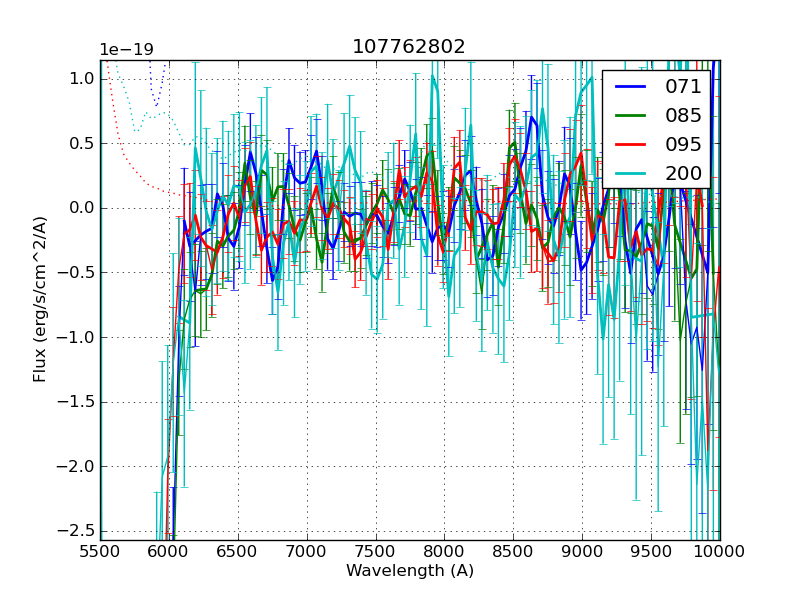Image resolution: width=800 pixels, height=600 pixels.
Task: Click the legend label 095
Action: (683, 145)
